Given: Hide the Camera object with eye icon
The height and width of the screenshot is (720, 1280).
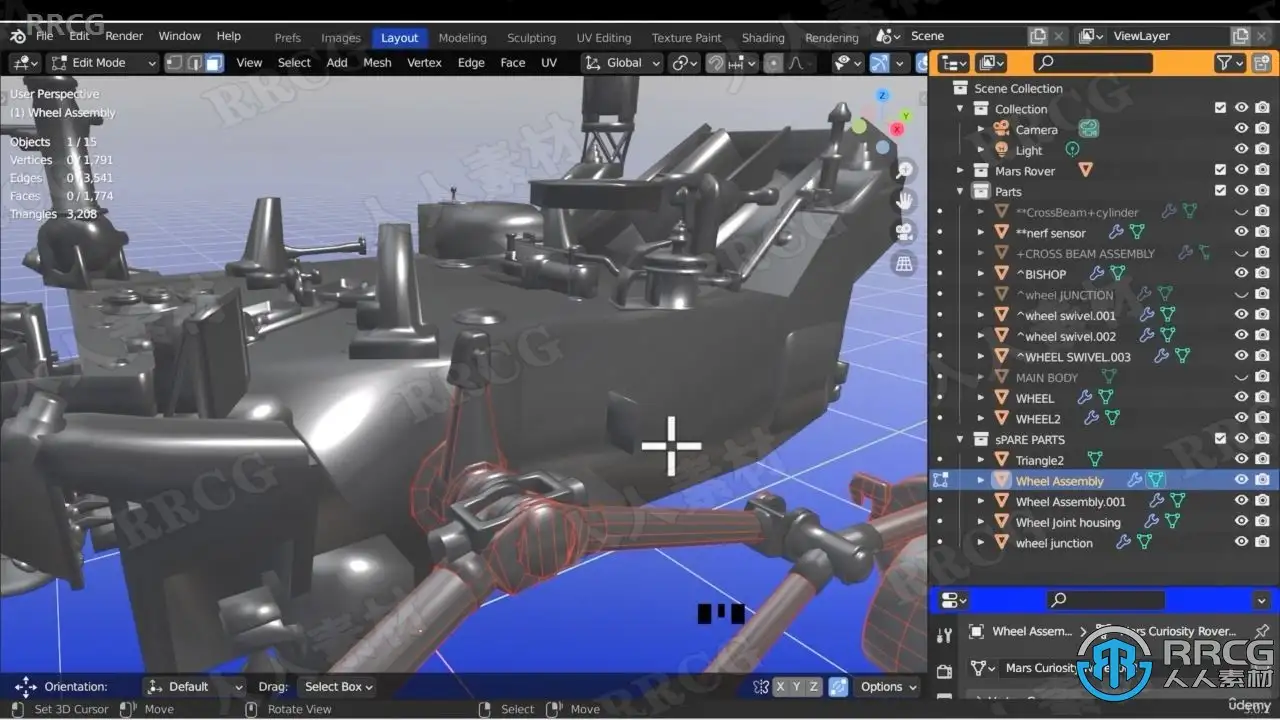Looking at the screenshot, I should tap(1241, 129).
